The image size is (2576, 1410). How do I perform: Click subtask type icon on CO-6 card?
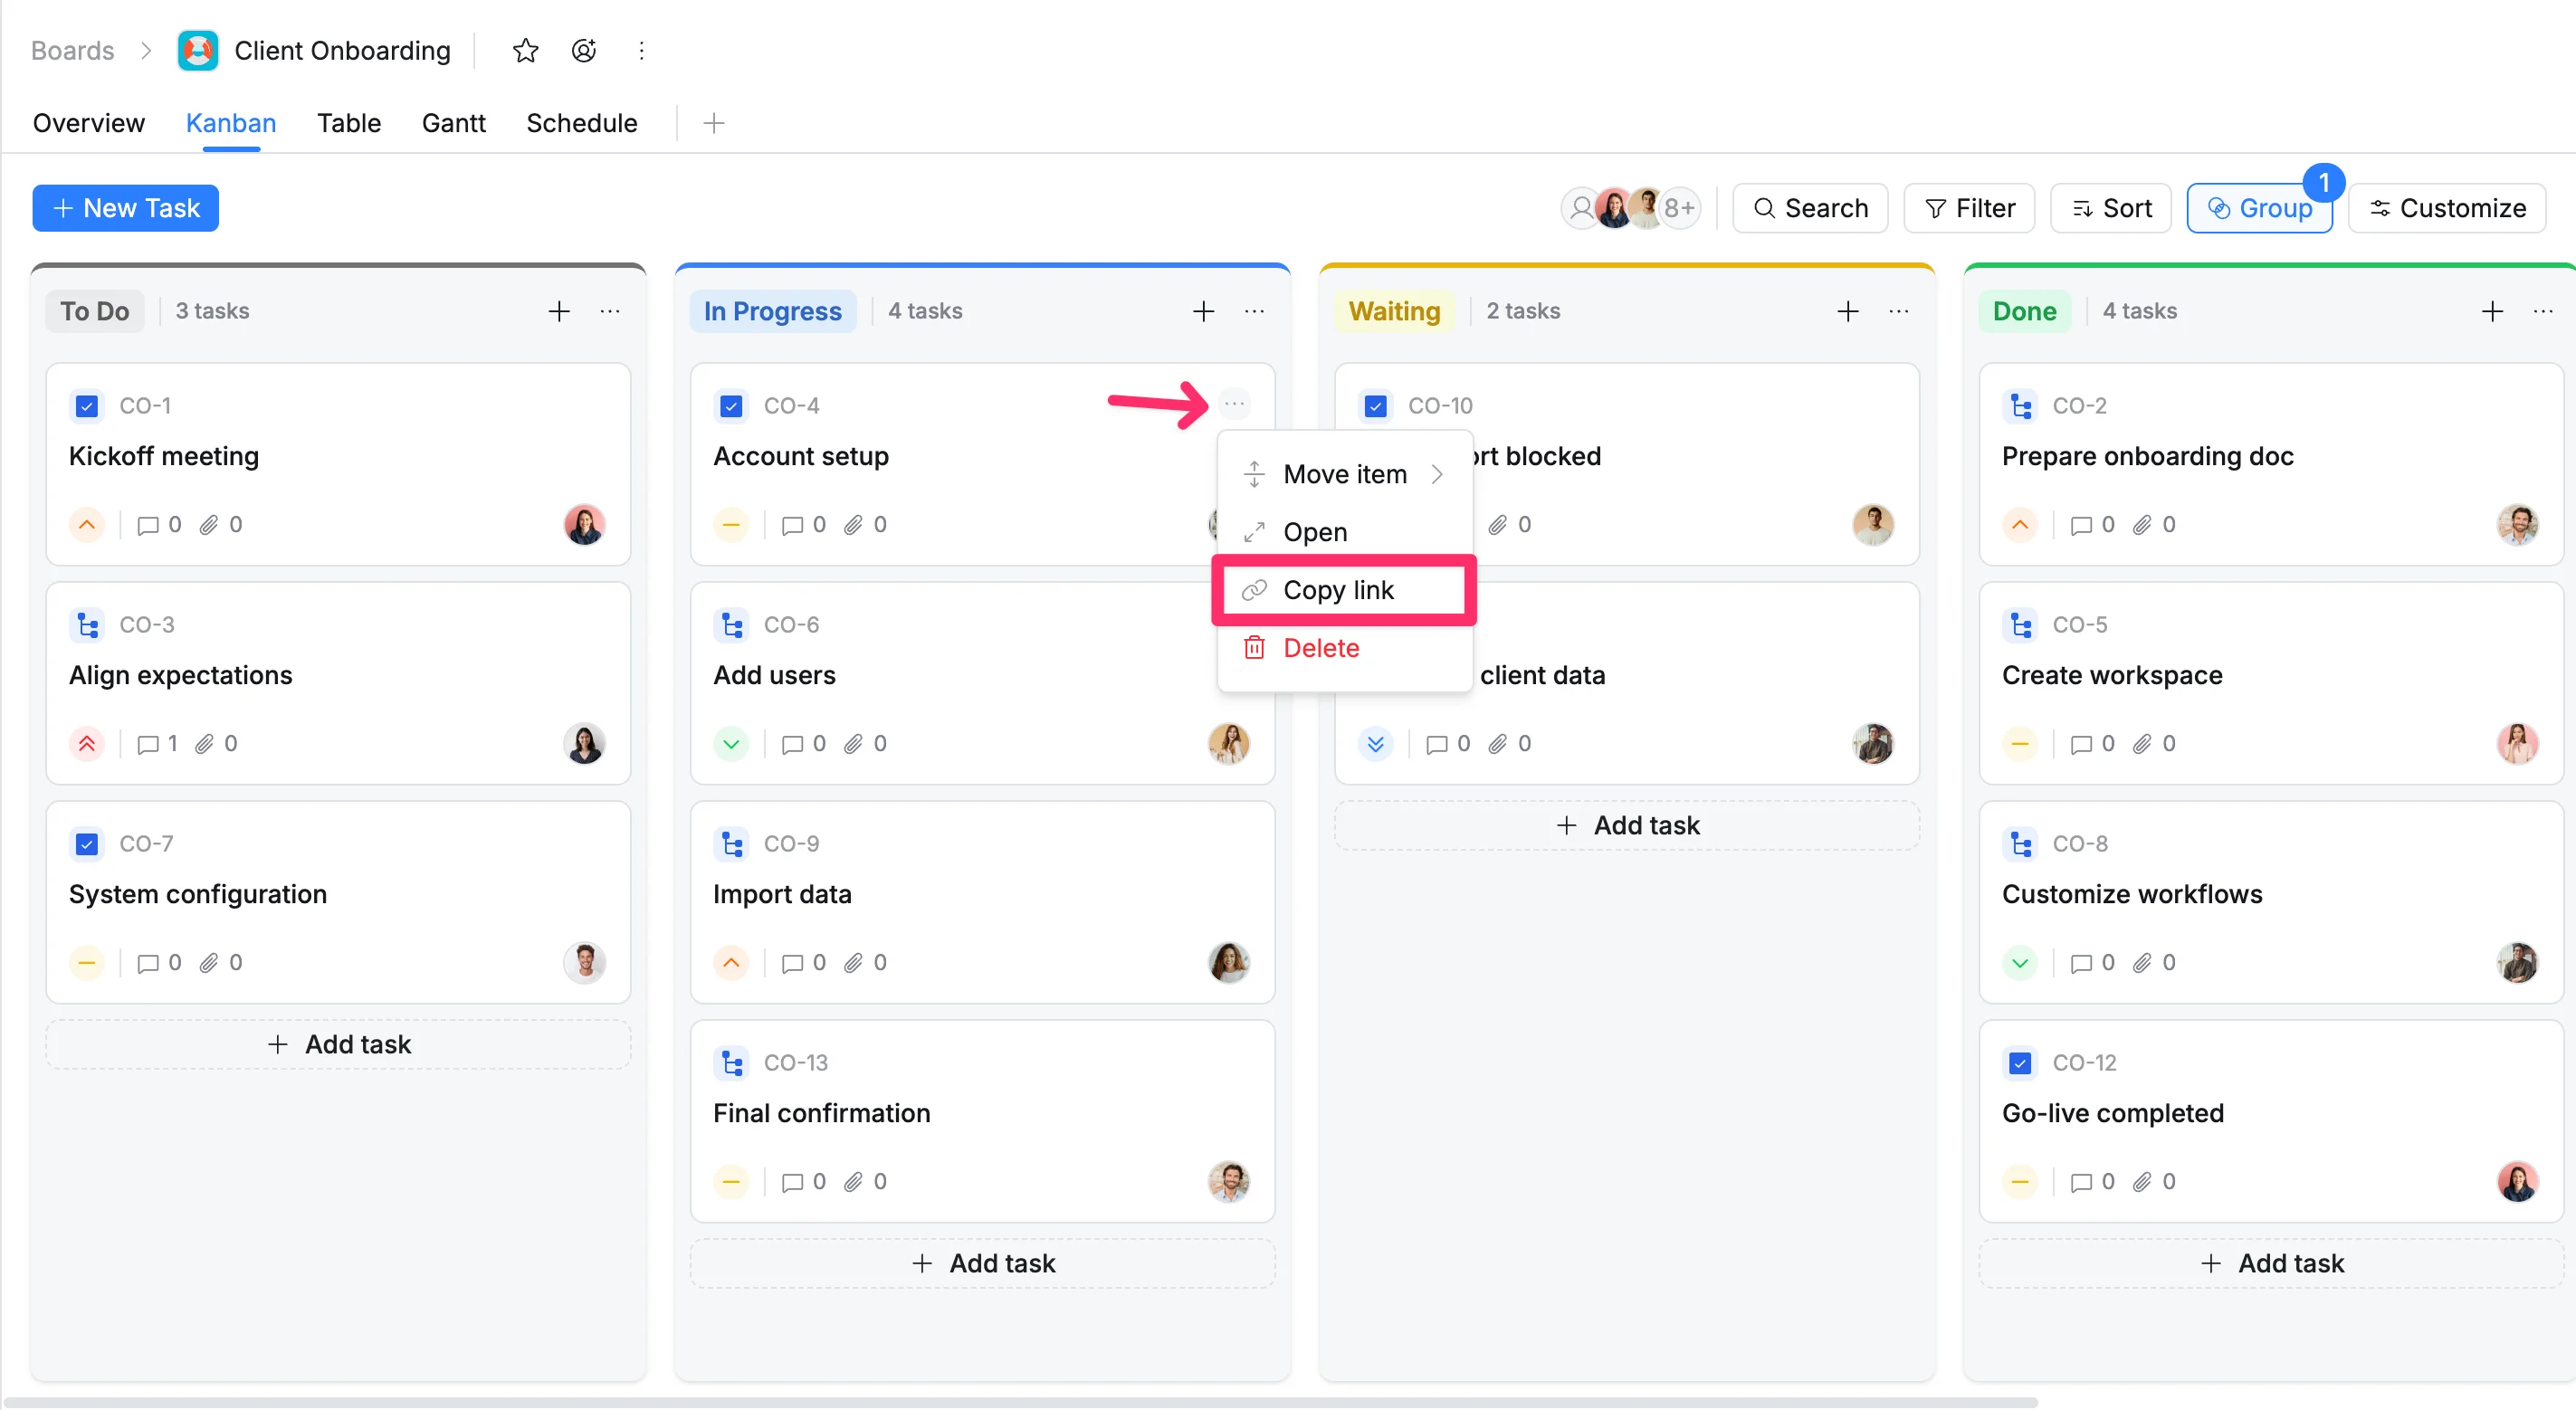coord(731,624)
